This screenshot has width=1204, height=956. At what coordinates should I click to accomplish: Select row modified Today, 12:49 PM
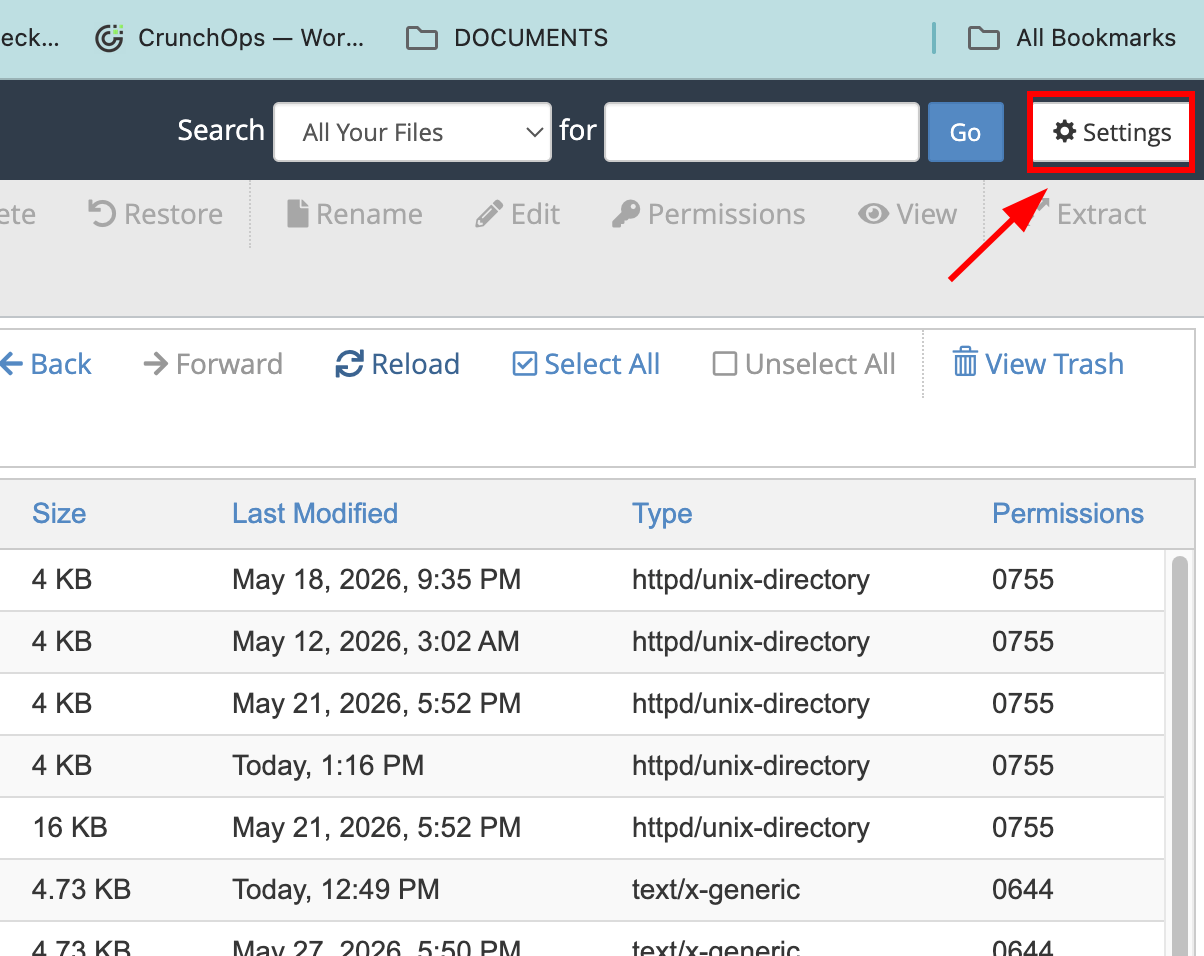coord(582,889)
